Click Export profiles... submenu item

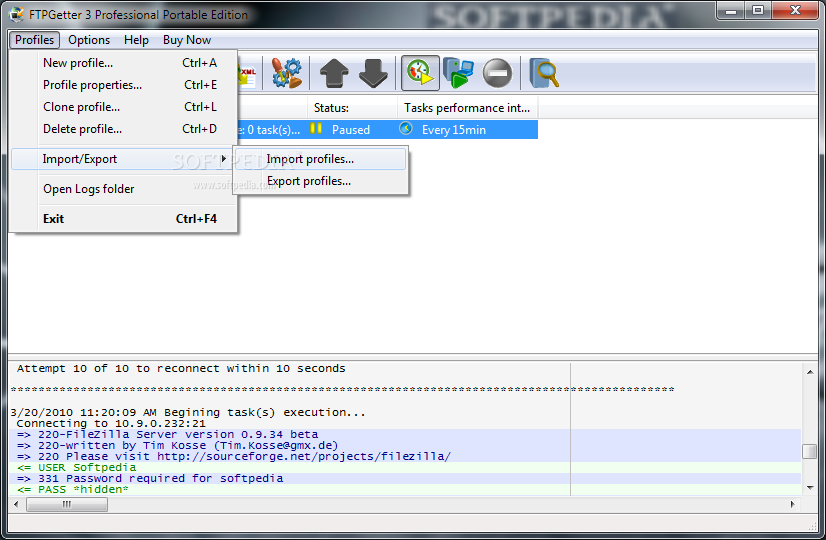(x=320, y=181)
